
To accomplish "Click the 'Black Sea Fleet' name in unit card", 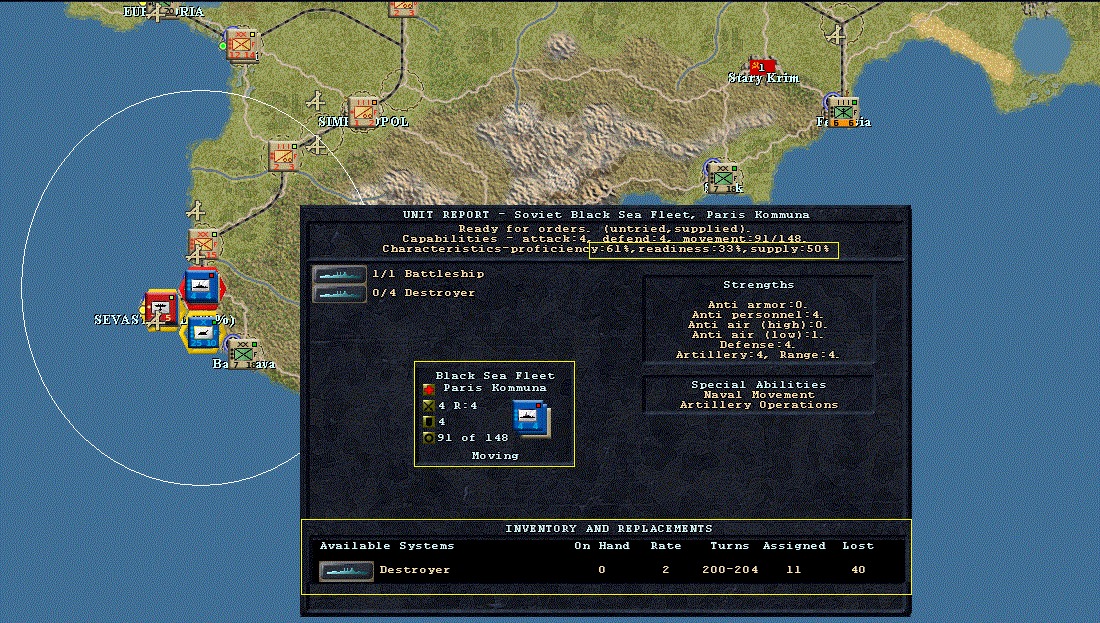I will 495,376.
